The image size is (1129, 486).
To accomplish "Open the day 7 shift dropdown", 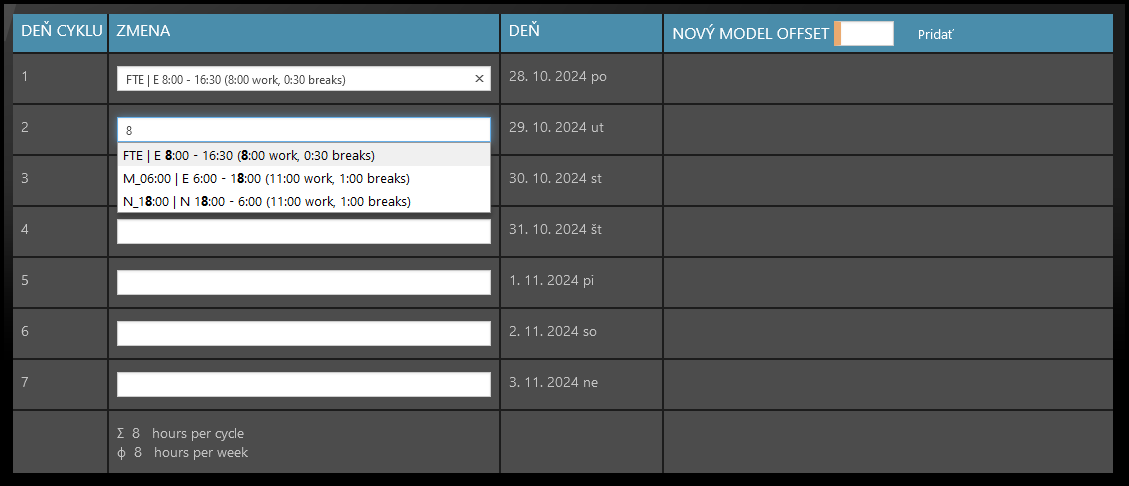I will [x=303, y=384].
